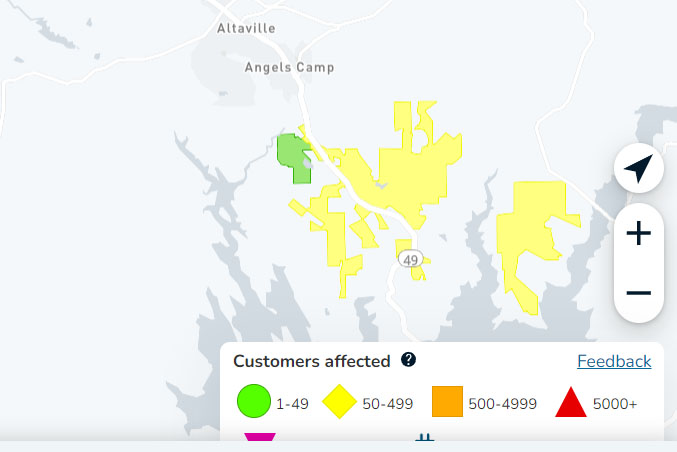677x452 pixels.
Task: Select the green circle 1-49 legend icon
Action: click(254, 401)
